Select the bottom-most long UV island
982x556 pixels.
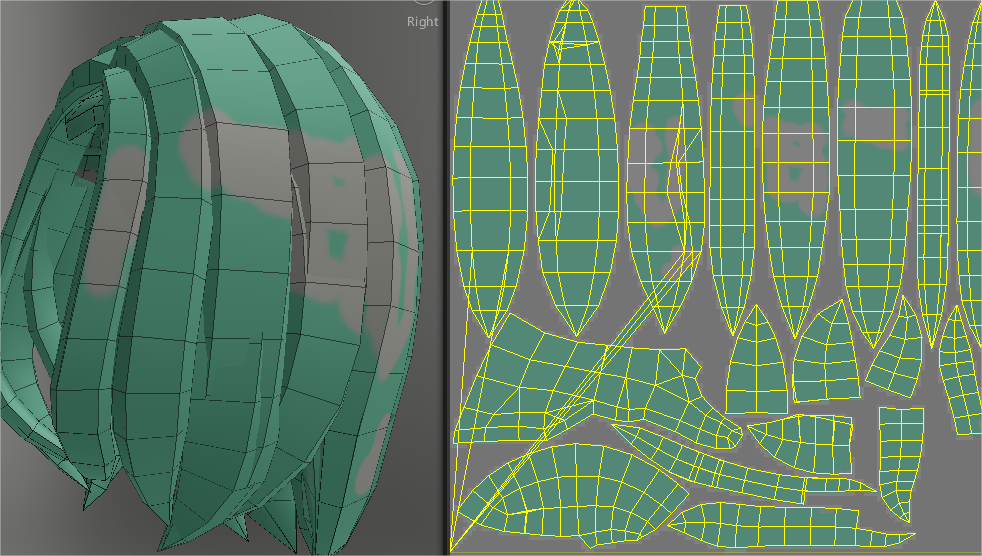tap(770, 522)
